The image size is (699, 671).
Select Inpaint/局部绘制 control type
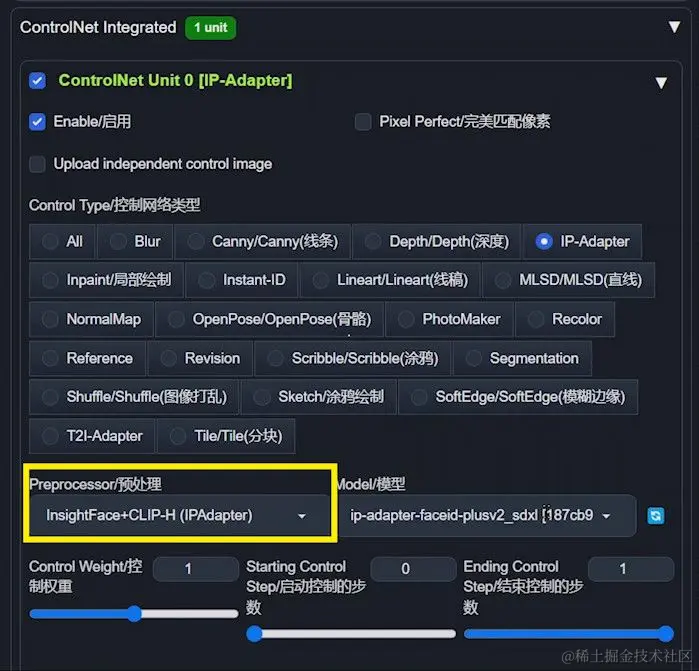106,280
